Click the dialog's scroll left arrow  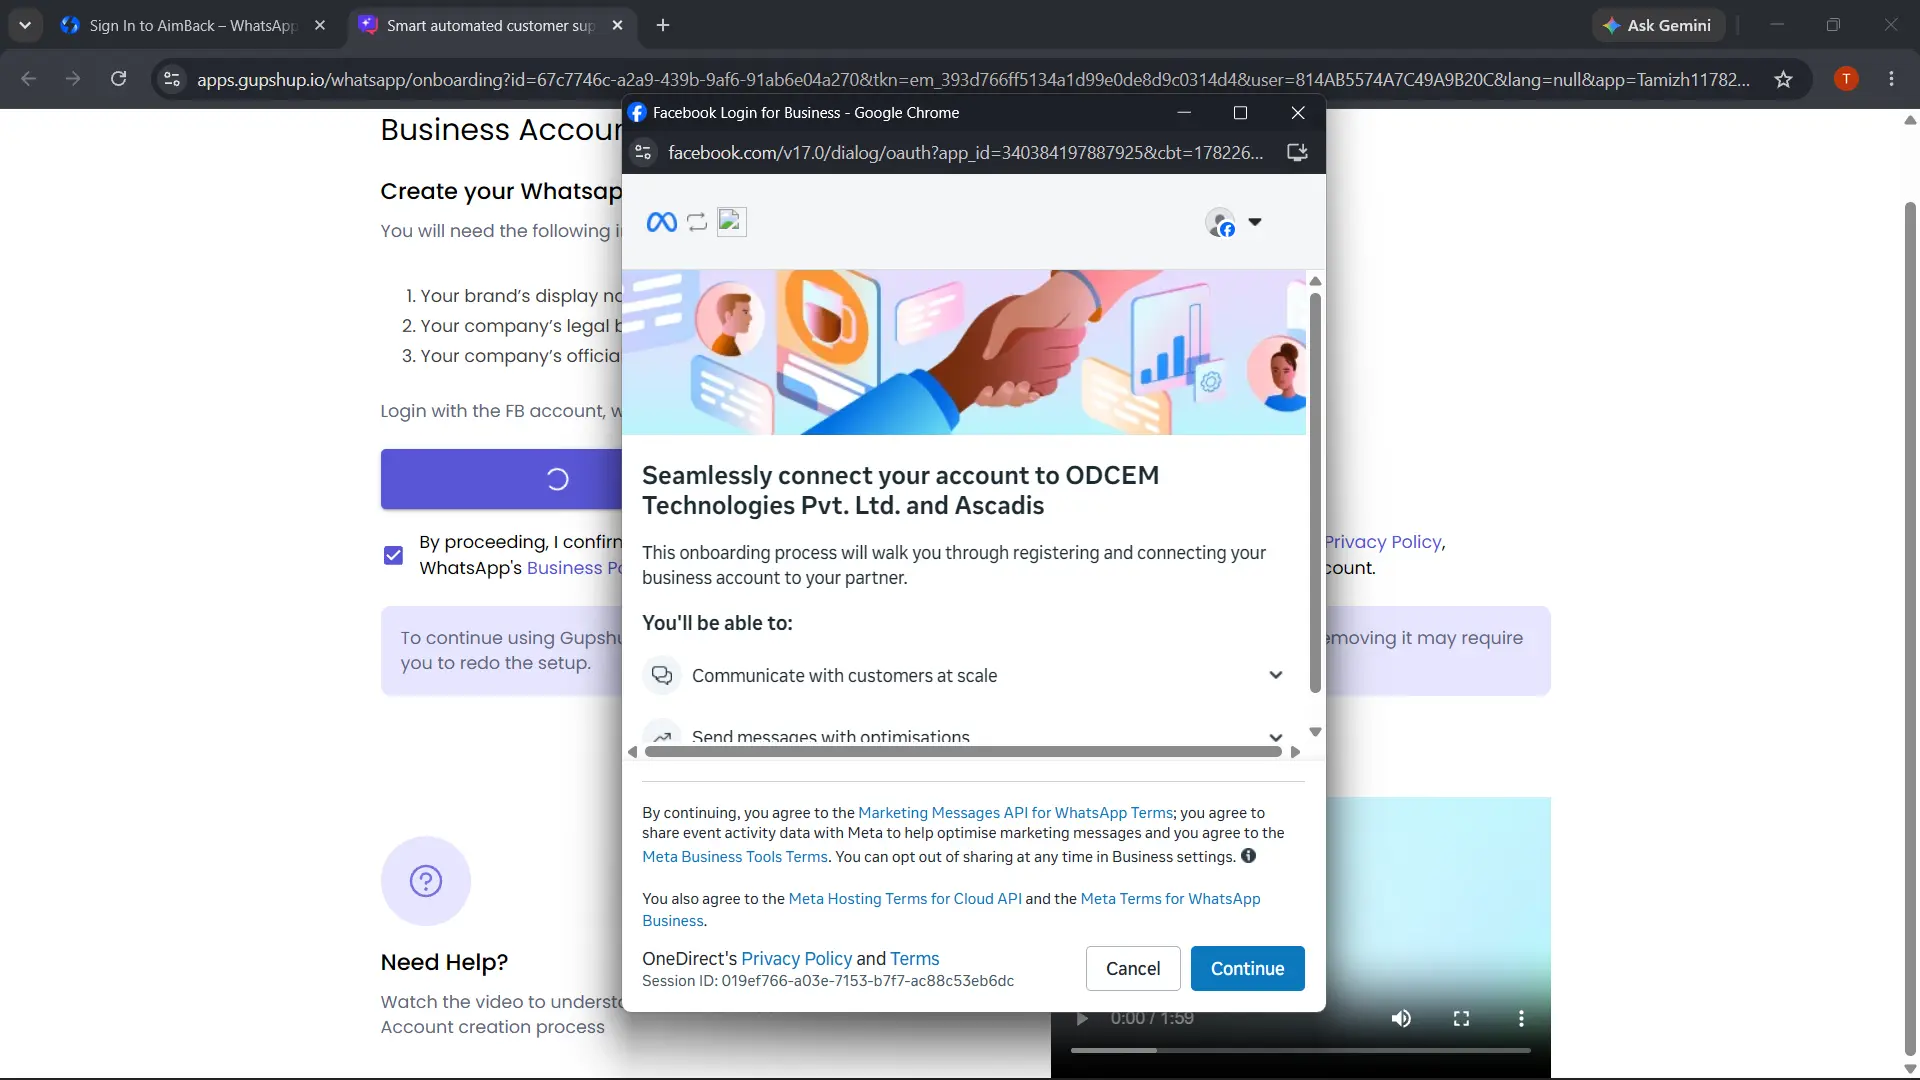tap(632, 752)
